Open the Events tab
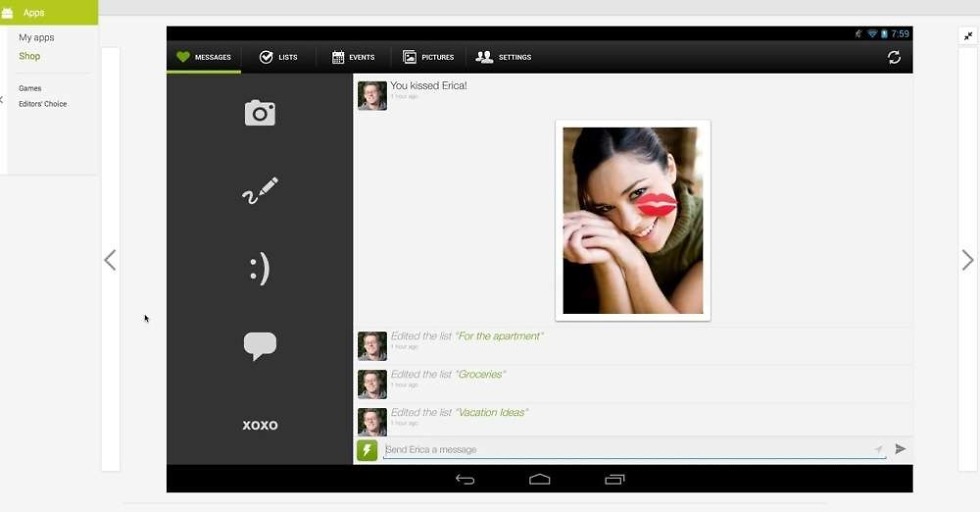This screenshot has height=512, width=980. [354, 57]
